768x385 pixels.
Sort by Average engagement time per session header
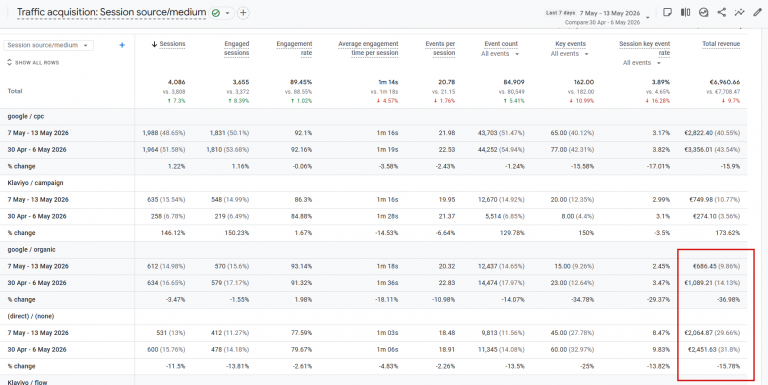tap(368, 48)
